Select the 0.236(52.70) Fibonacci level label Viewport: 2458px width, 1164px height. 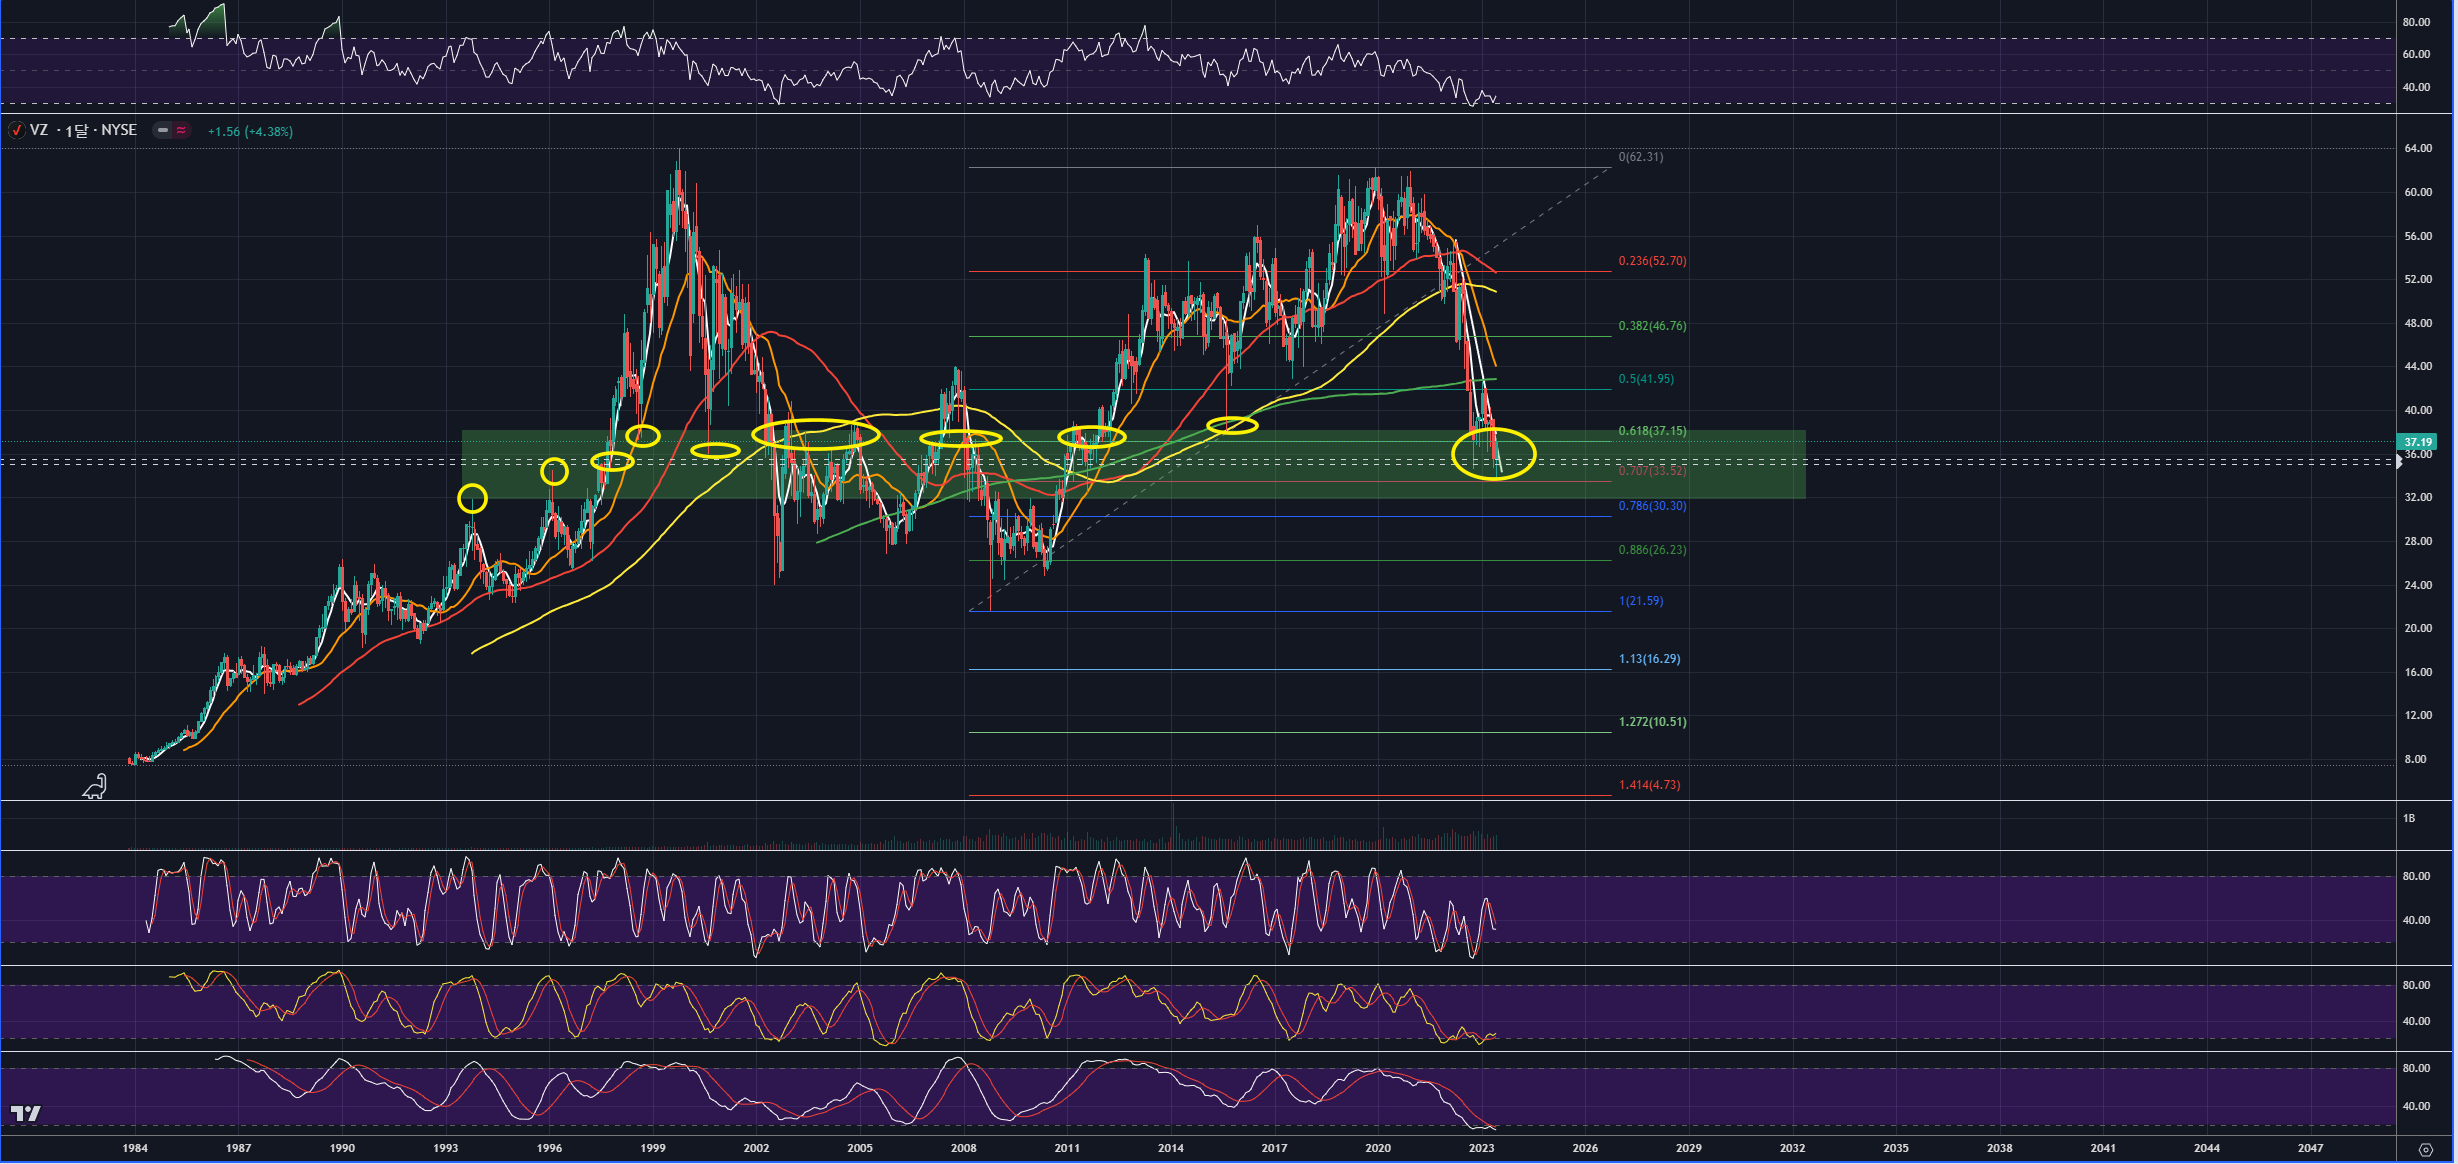[1652, 261]
